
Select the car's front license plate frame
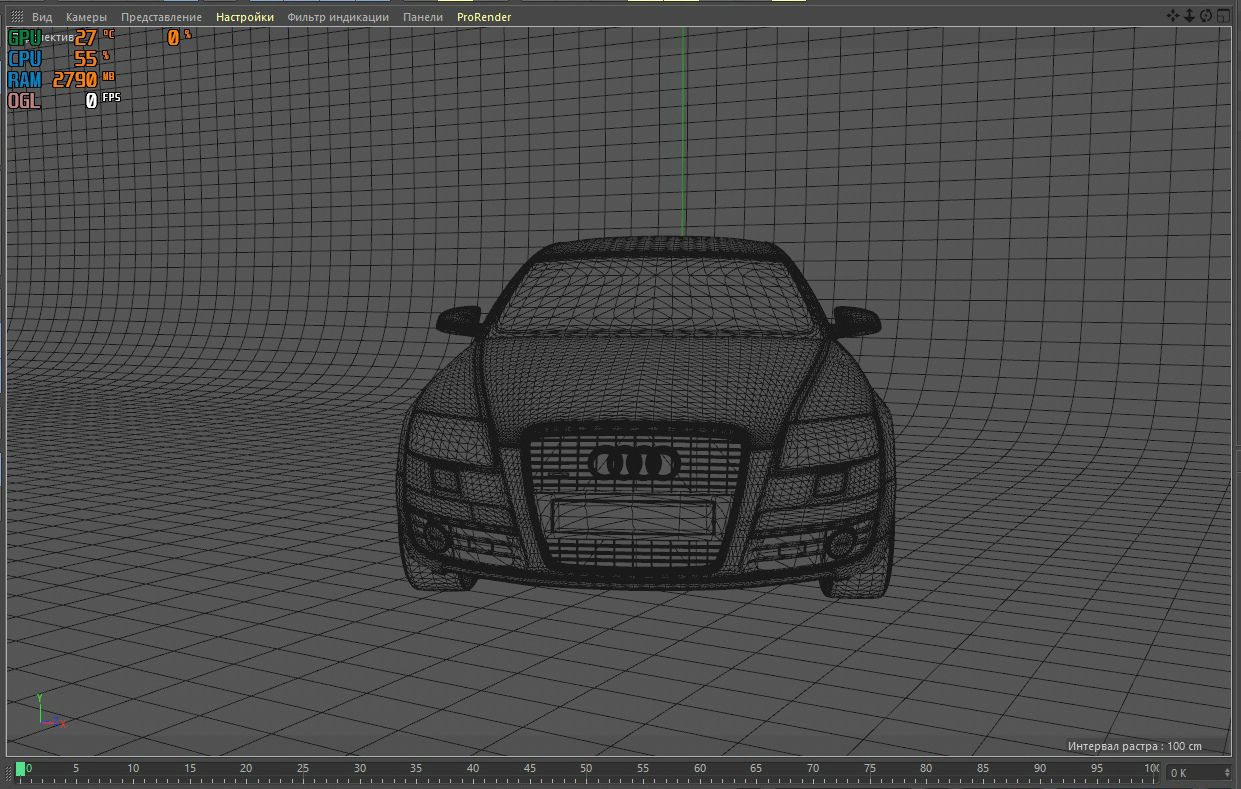634,519
